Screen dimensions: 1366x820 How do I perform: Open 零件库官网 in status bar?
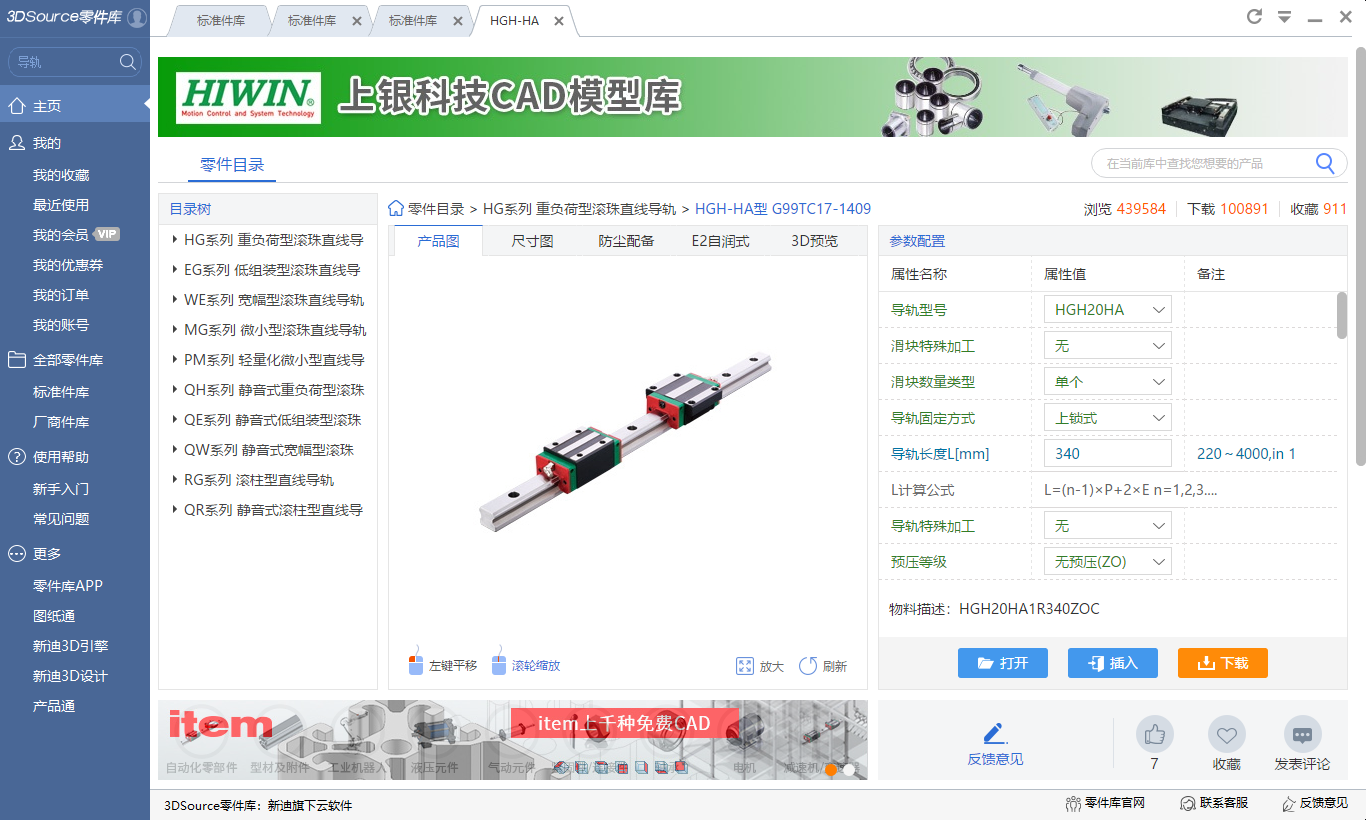(1105, 803)
